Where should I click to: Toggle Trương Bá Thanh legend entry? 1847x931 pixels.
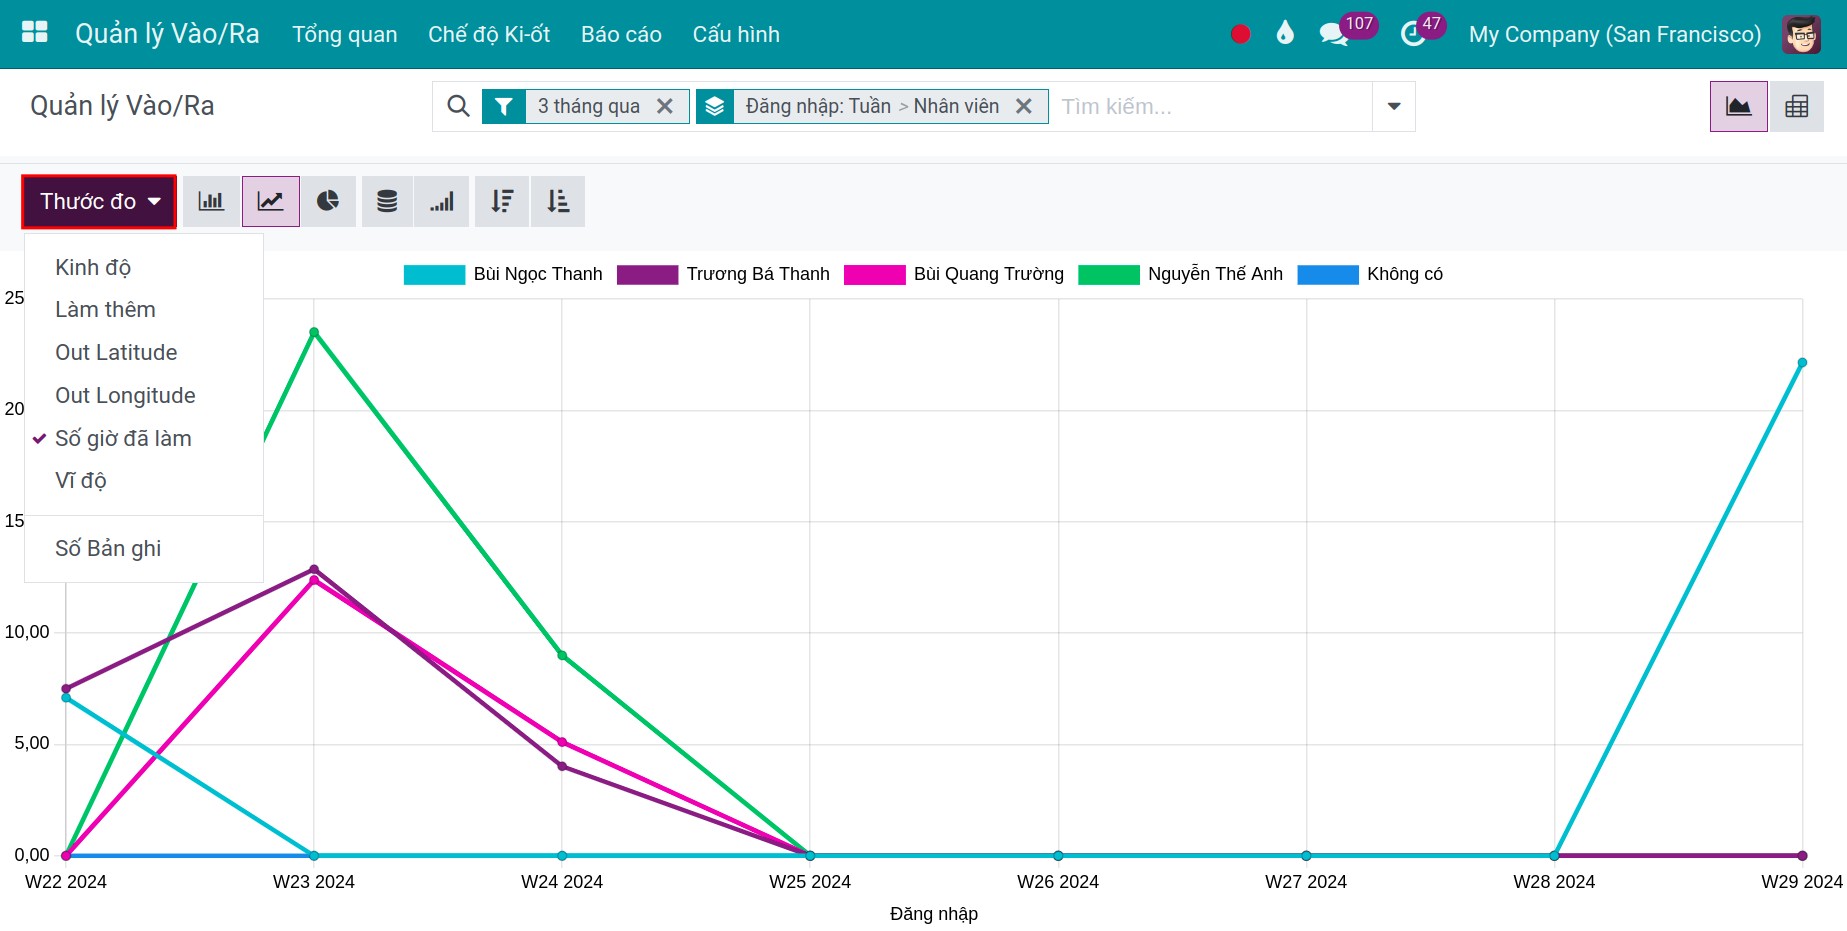(723, 274)
